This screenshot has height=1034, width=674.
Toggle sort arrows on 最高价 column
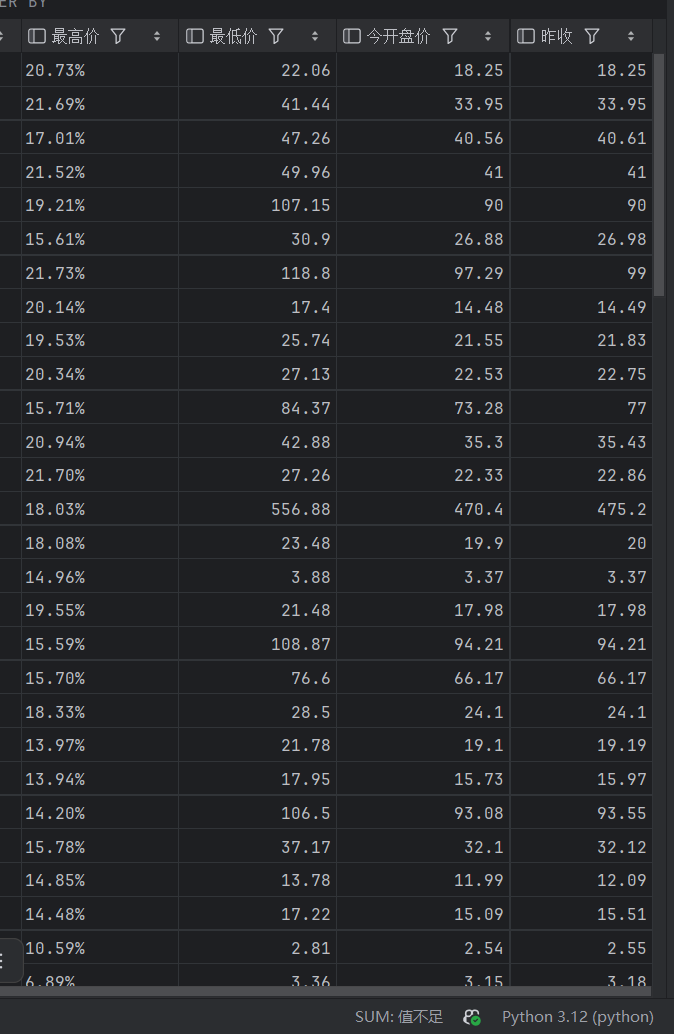pos(157,36)
